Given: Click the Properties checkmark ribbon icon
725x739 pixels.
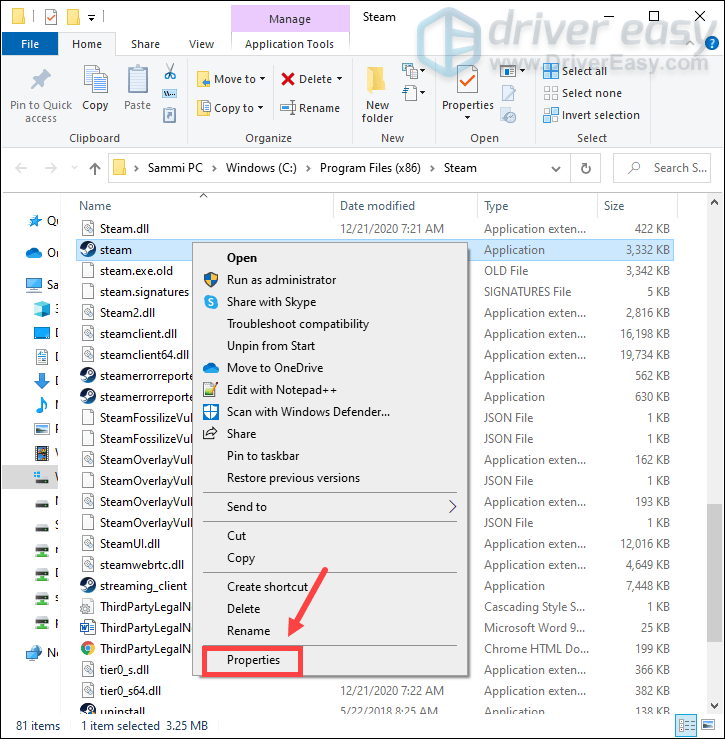Looking at the screenshot, I should pos(467,80).
